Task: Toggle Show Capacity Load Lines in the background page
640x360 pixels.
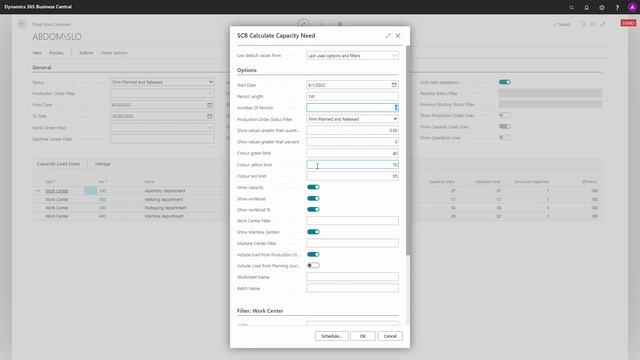Action: (x=504, y=127)
